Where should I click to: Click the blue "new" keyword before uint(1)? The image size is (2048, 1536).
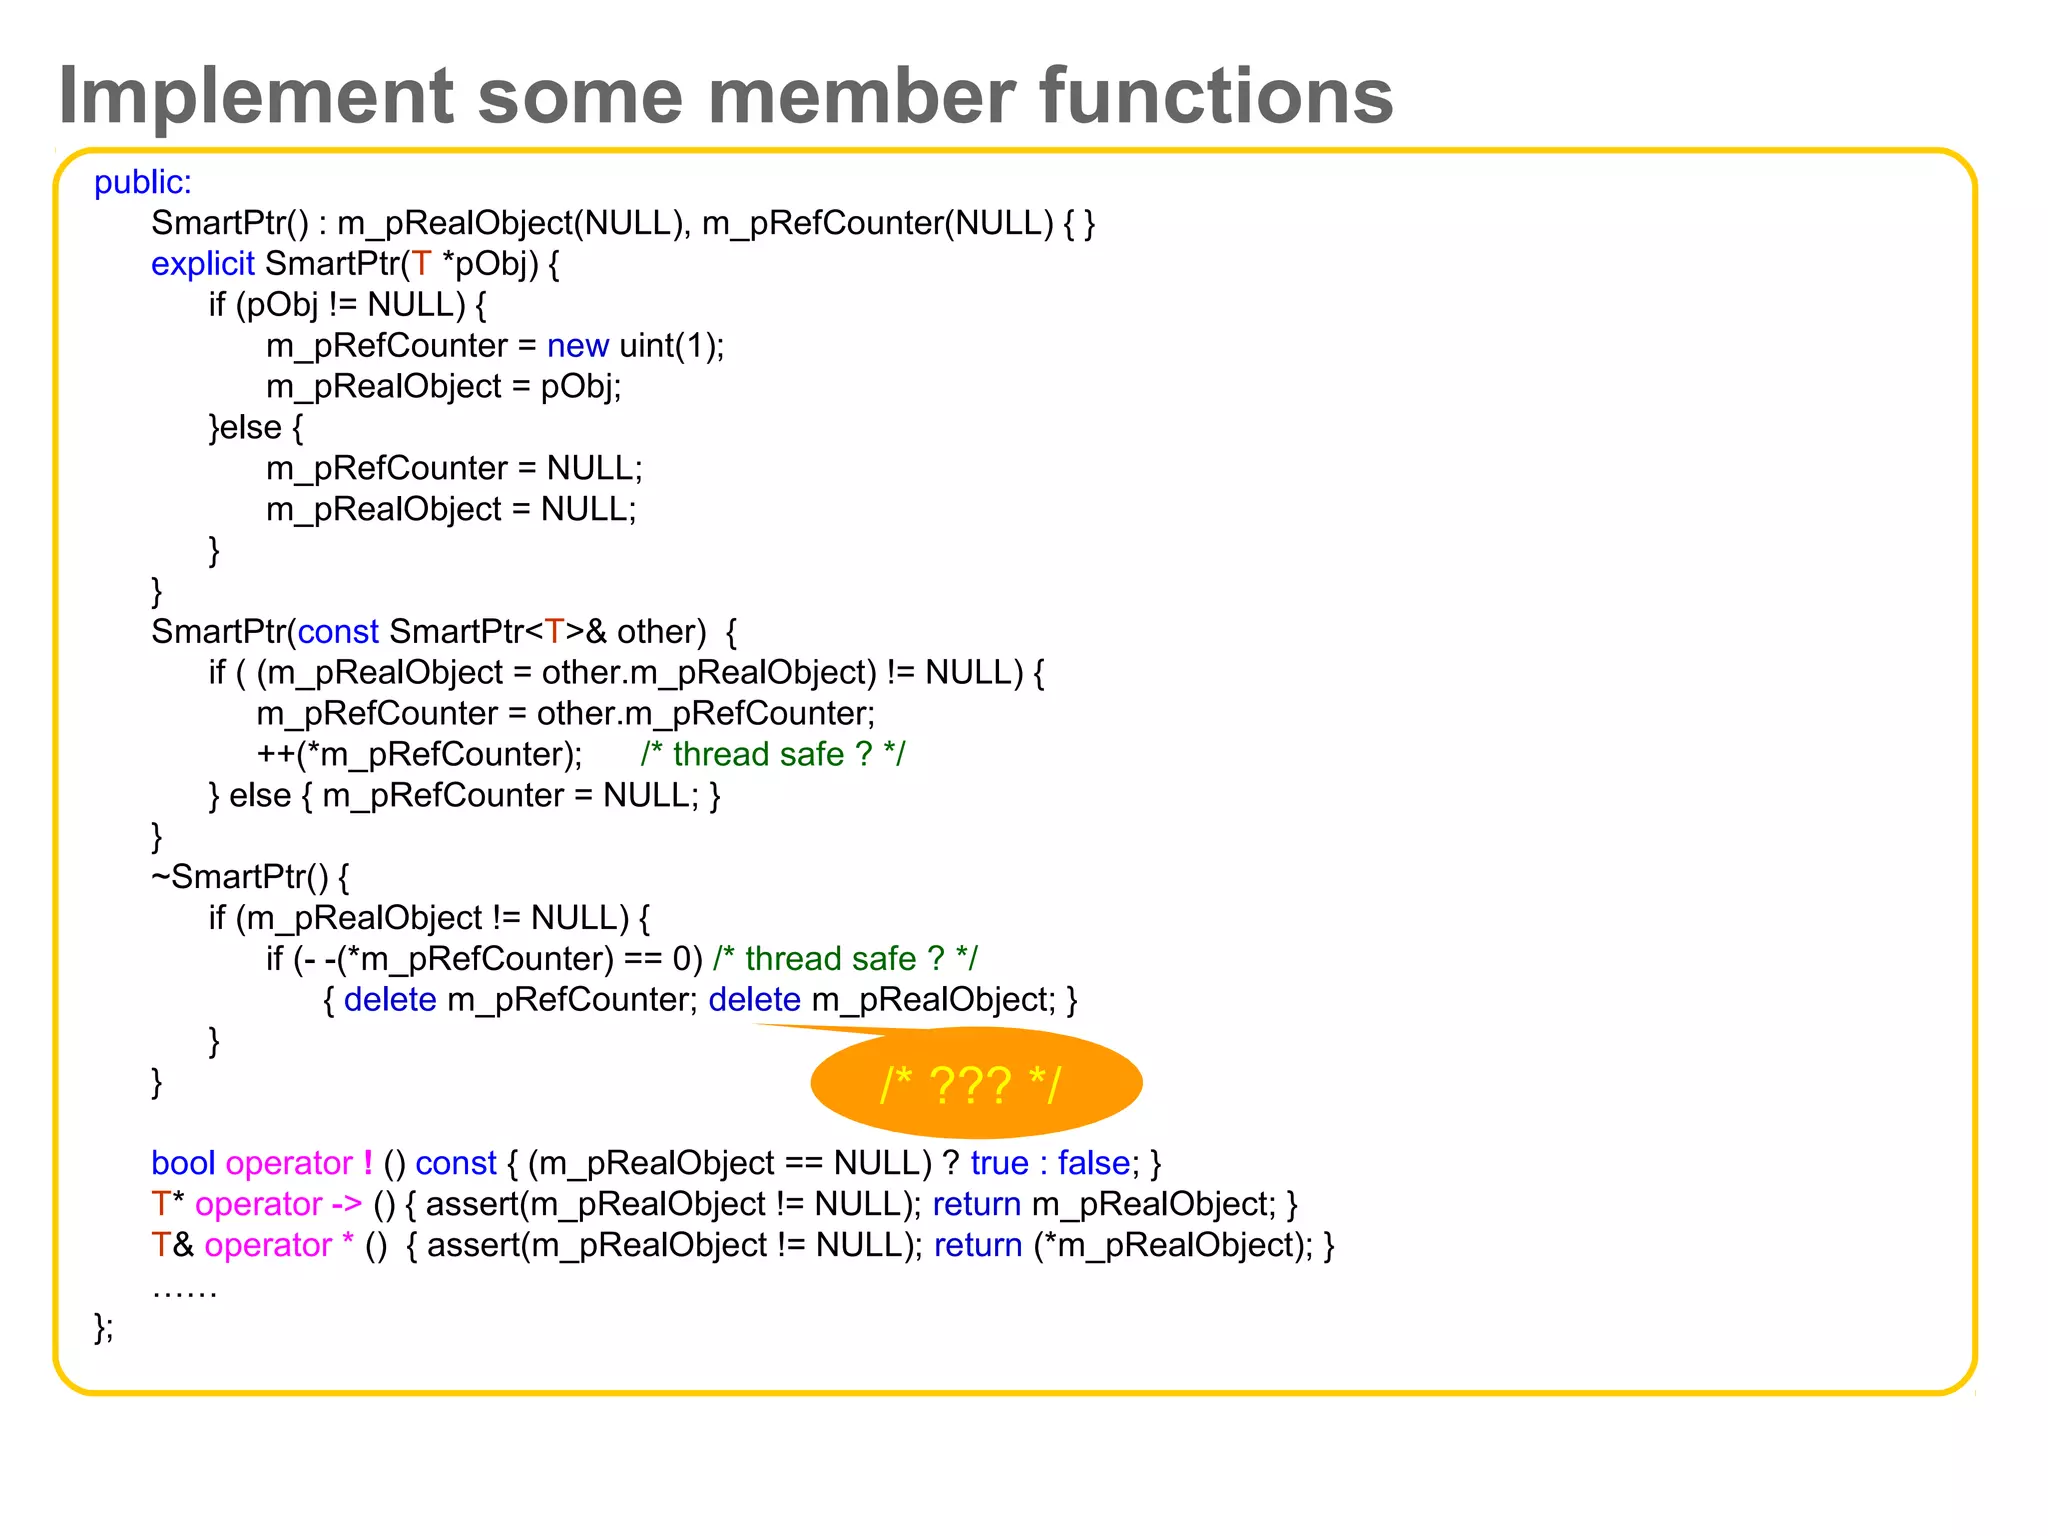577,346
